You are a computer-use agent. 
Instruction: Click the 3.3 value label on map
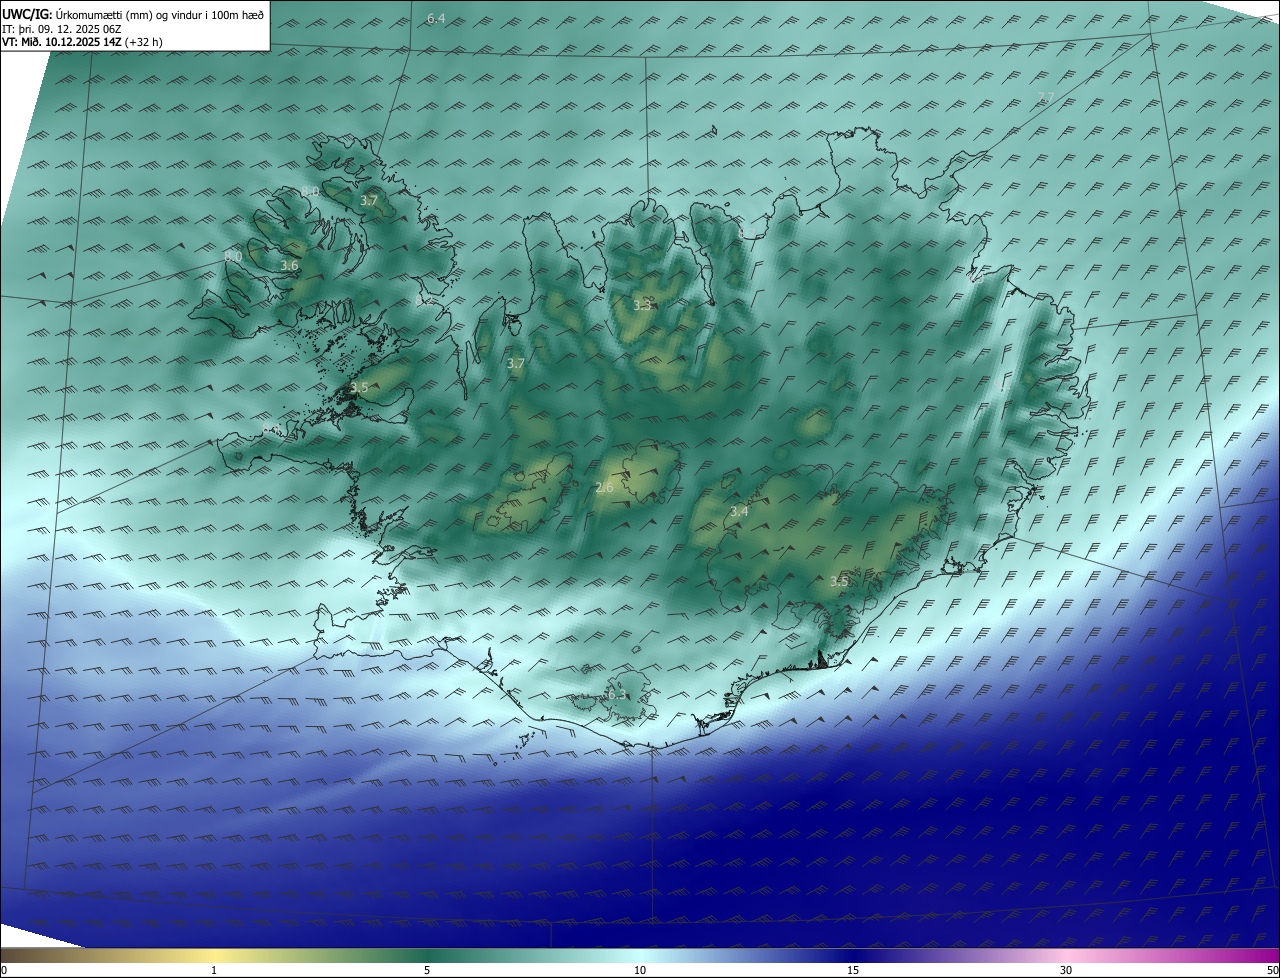pos(642,305)
